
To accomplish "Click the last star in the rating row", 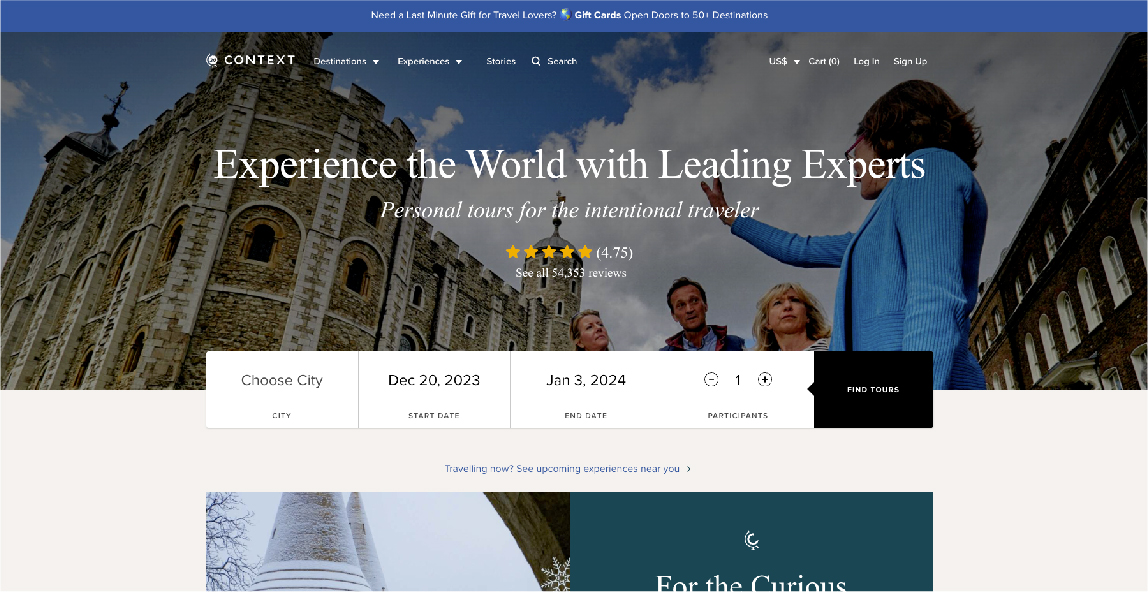I will point(586,252).
